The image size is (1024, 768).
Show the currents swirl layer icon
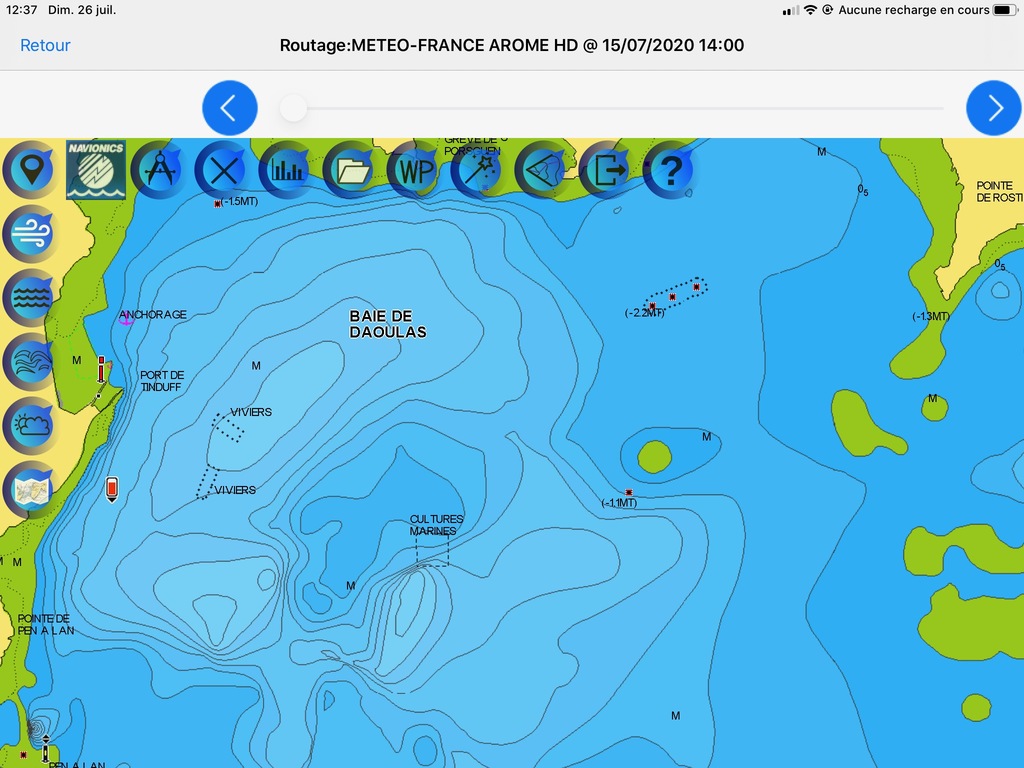click(x=30, y=361)
